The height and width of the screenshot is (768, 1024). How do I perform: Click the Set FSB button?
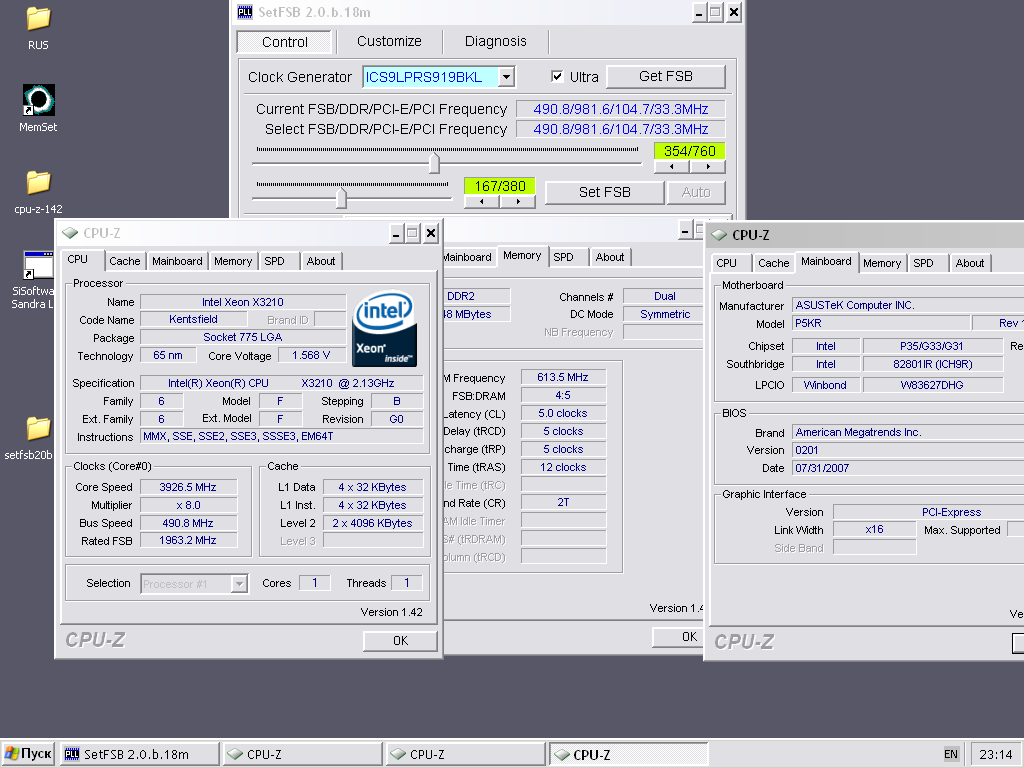(x=605, y=193)
